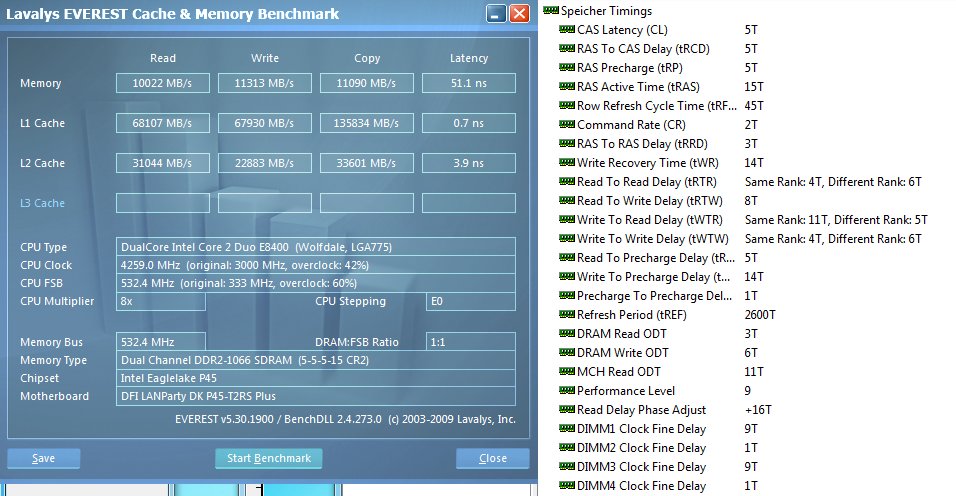Click the L2 Cache Write value 22883 MB/s
The height and width of the screenshot is (496, 956).
265,163
